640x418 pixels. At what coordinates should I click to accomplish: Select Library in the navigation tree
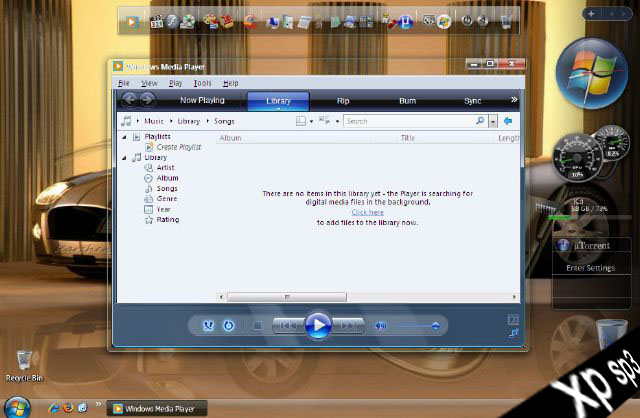156,158
